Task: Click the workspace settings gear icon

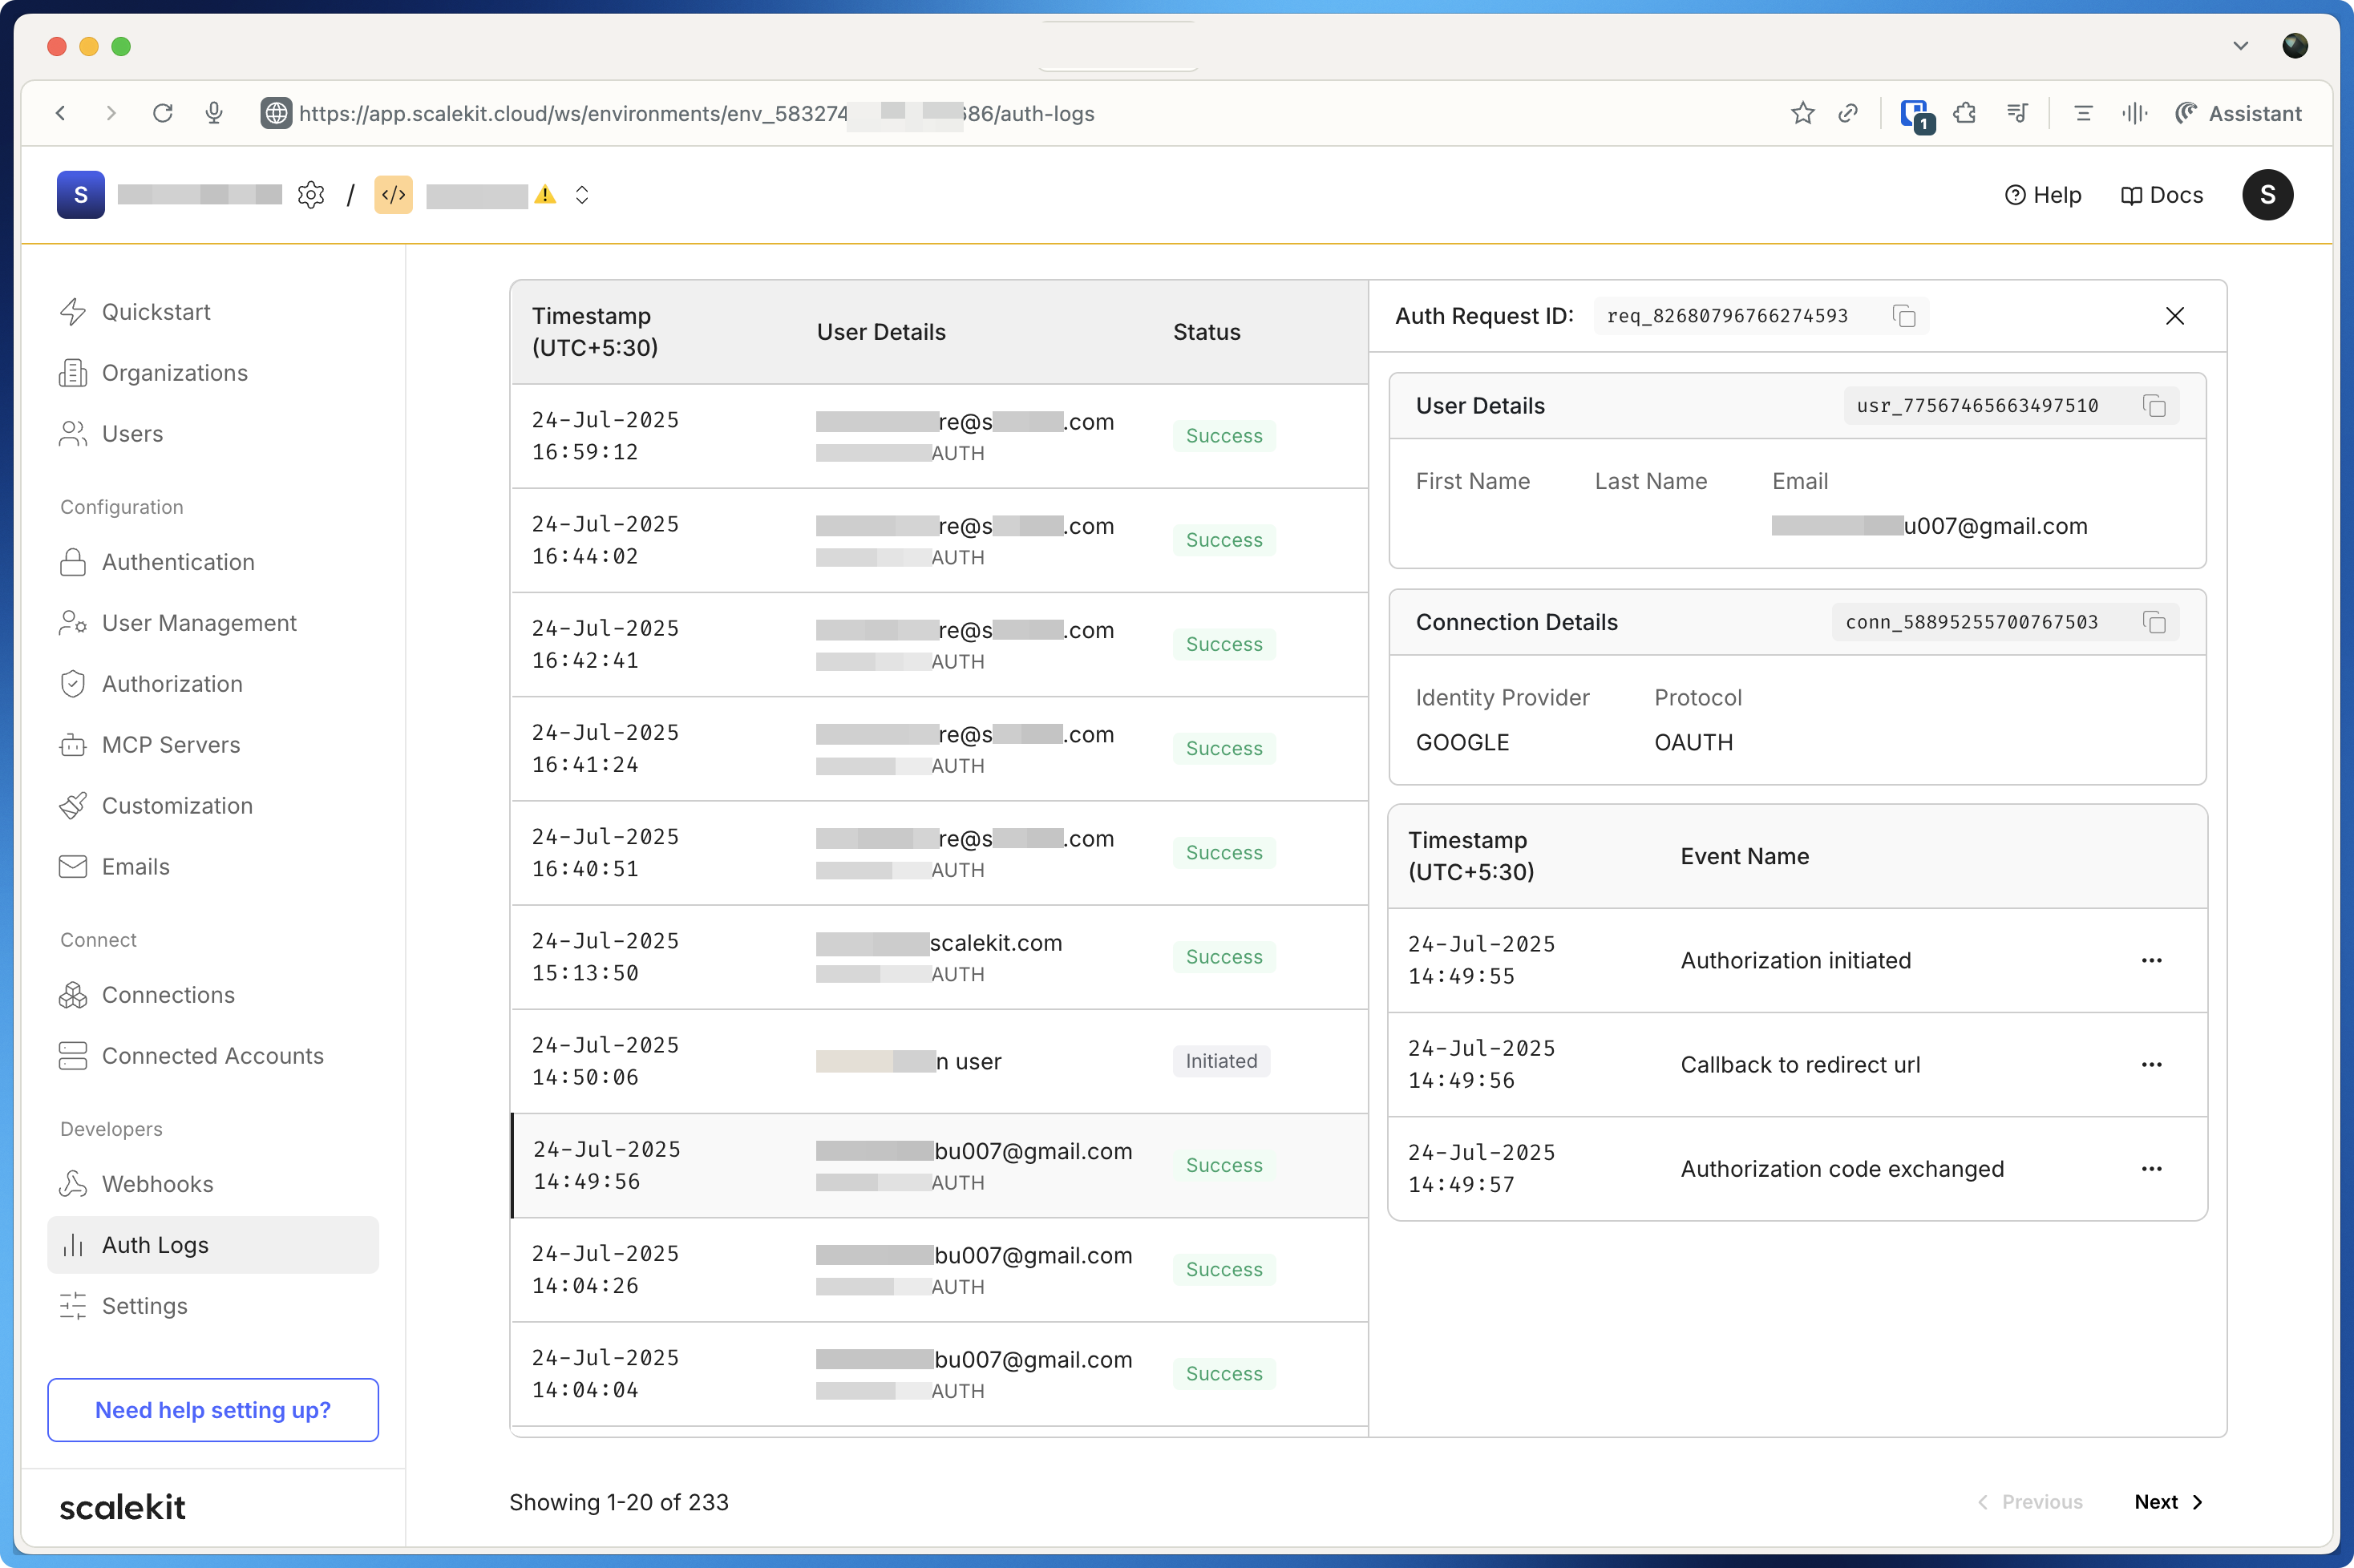Action: [311, 195]
